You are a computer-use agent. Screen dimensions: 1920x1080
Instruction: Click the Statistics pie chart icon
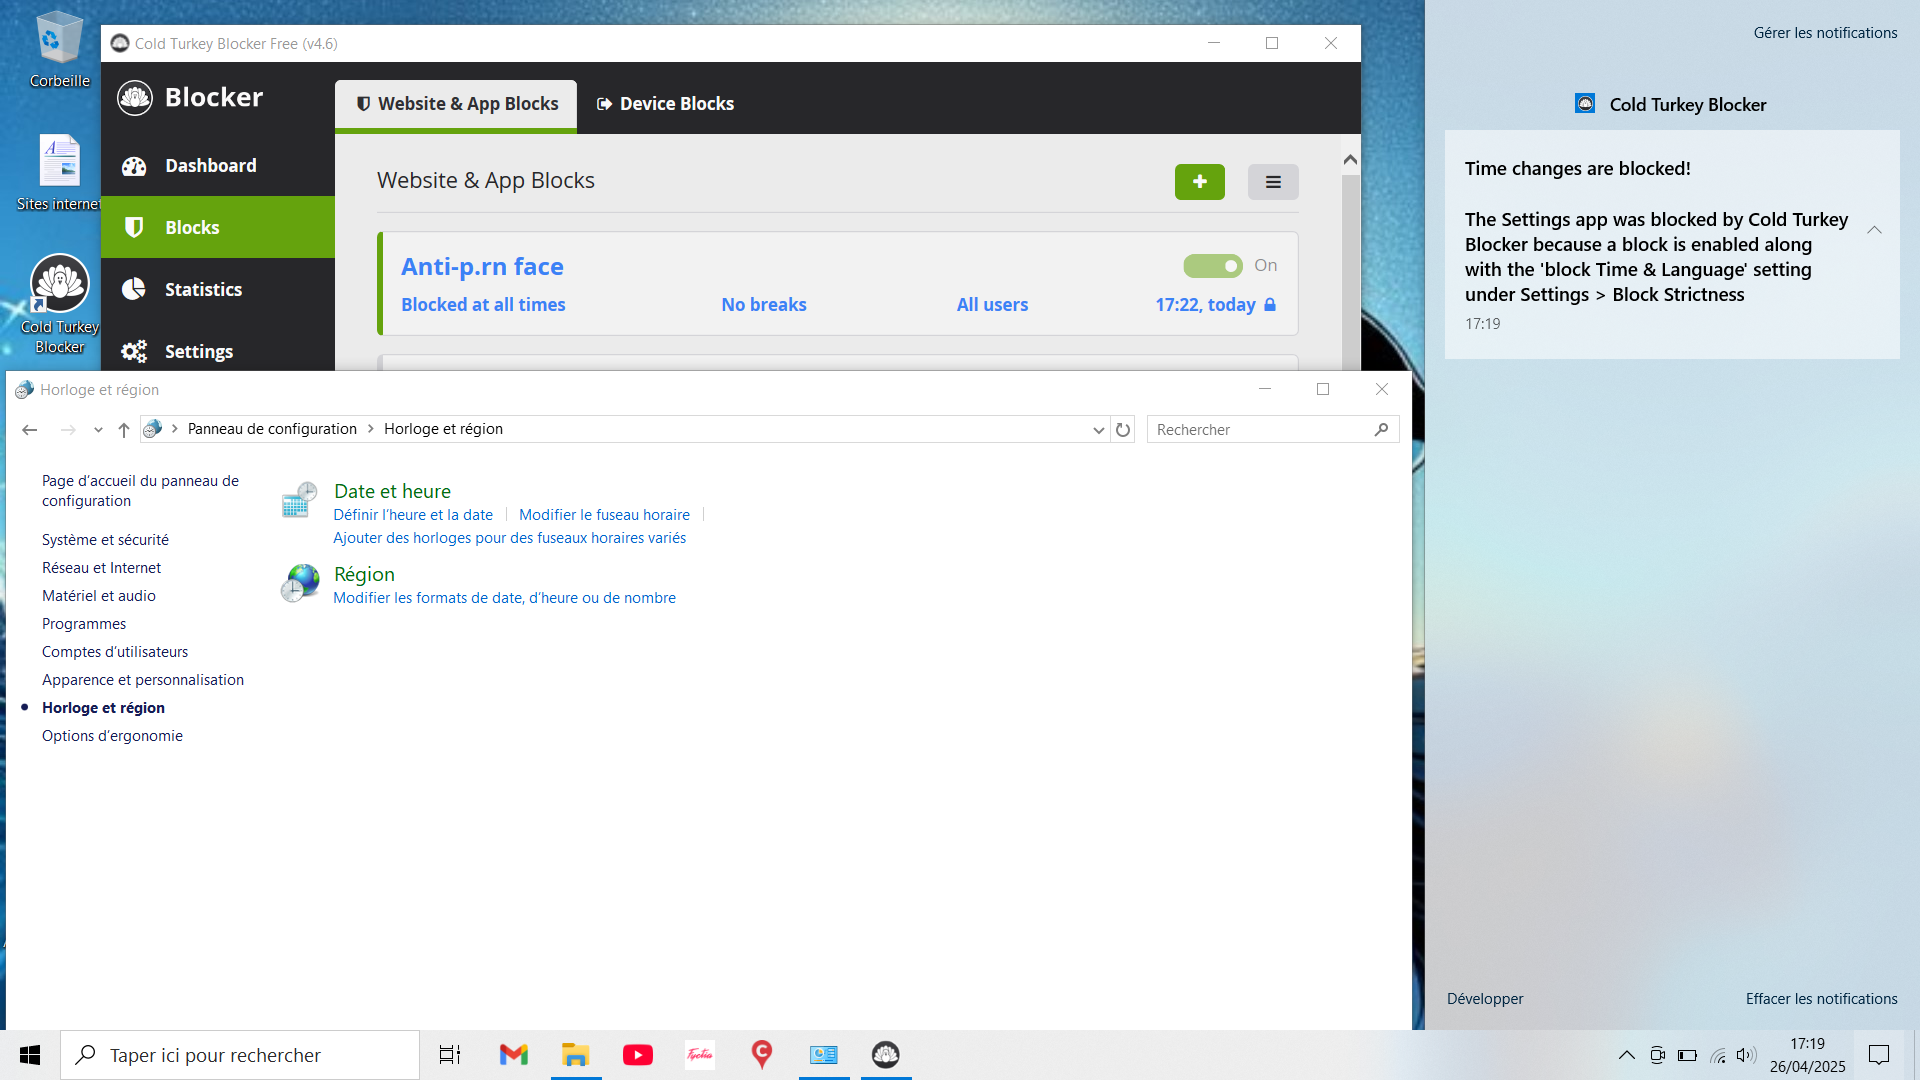[134, 289]
